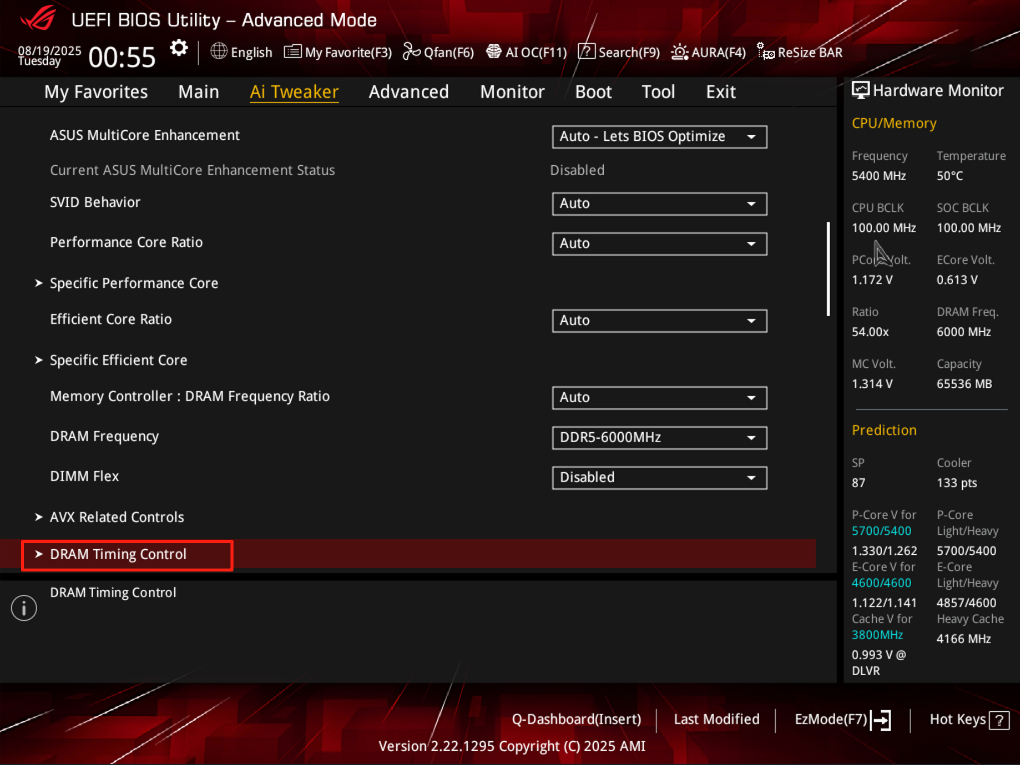Viewport: 1020px width, 765px height.
Task: Click the 00:55 clock time
Action: point(122,57)
